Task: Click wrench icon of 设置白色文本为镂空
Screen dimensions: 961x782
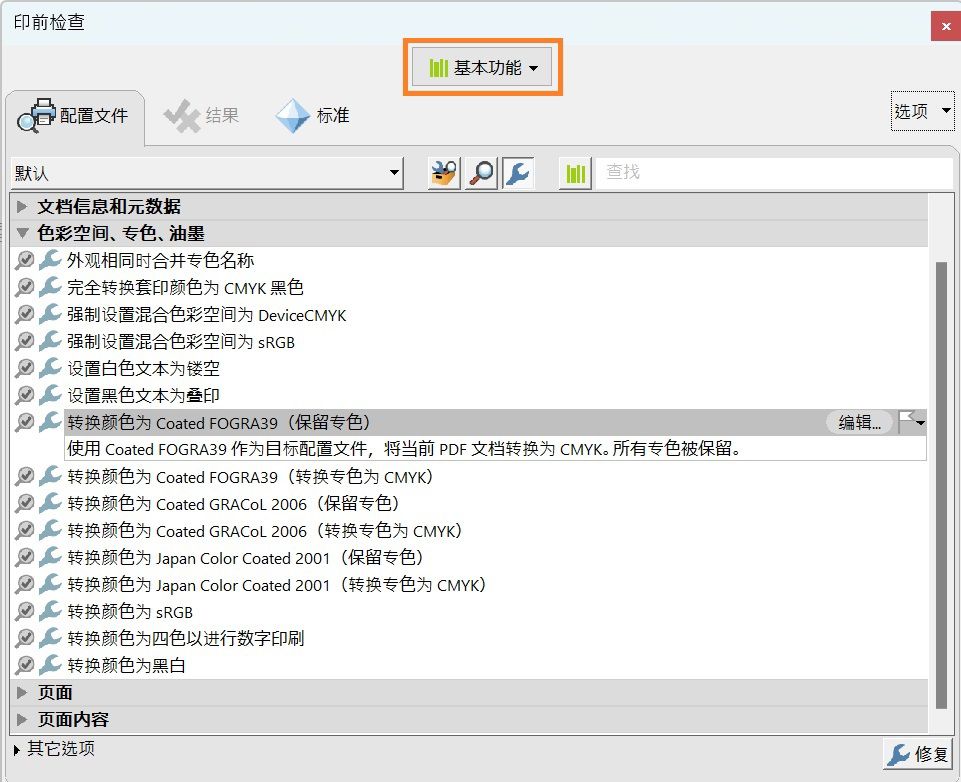Action: (50, 368)
